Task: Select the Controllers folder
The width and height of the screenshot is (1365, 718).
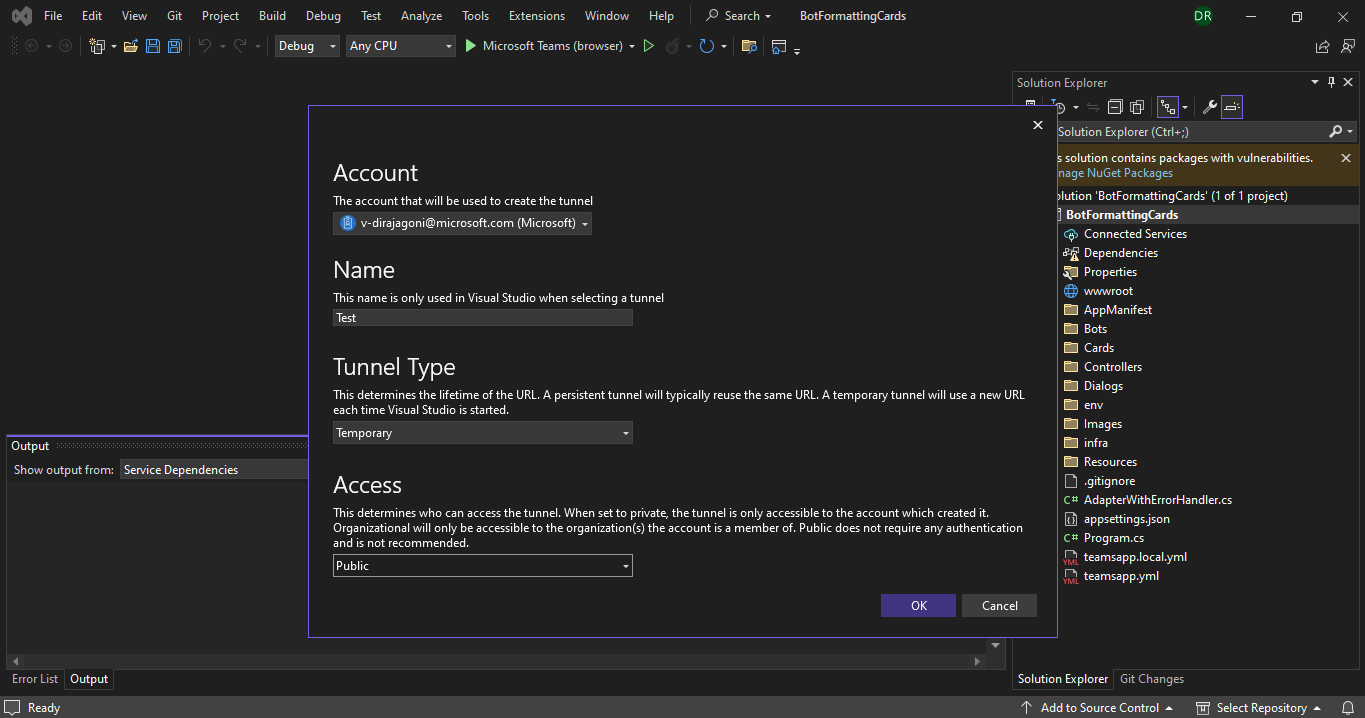Action: point(1112,367)
